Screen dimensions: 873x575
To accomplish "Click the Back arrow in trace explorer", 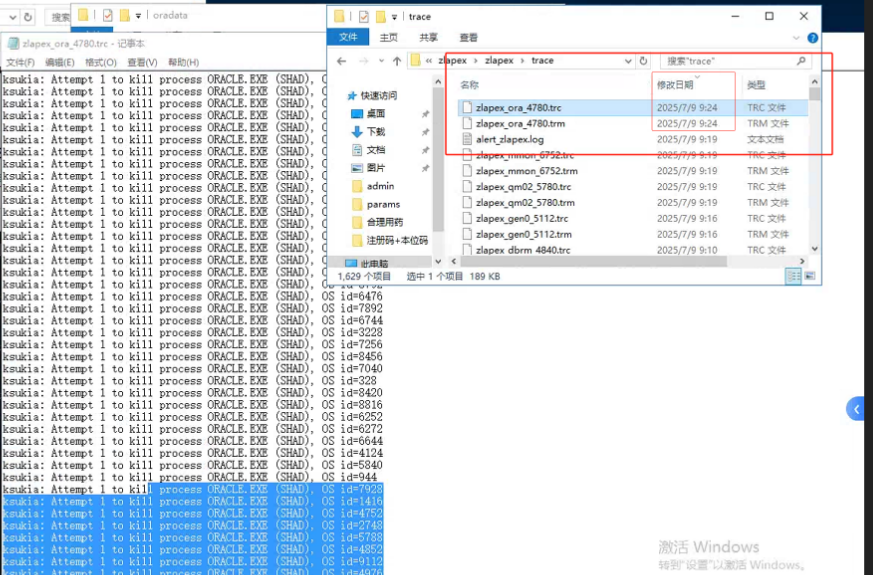I will coord(342,61).
